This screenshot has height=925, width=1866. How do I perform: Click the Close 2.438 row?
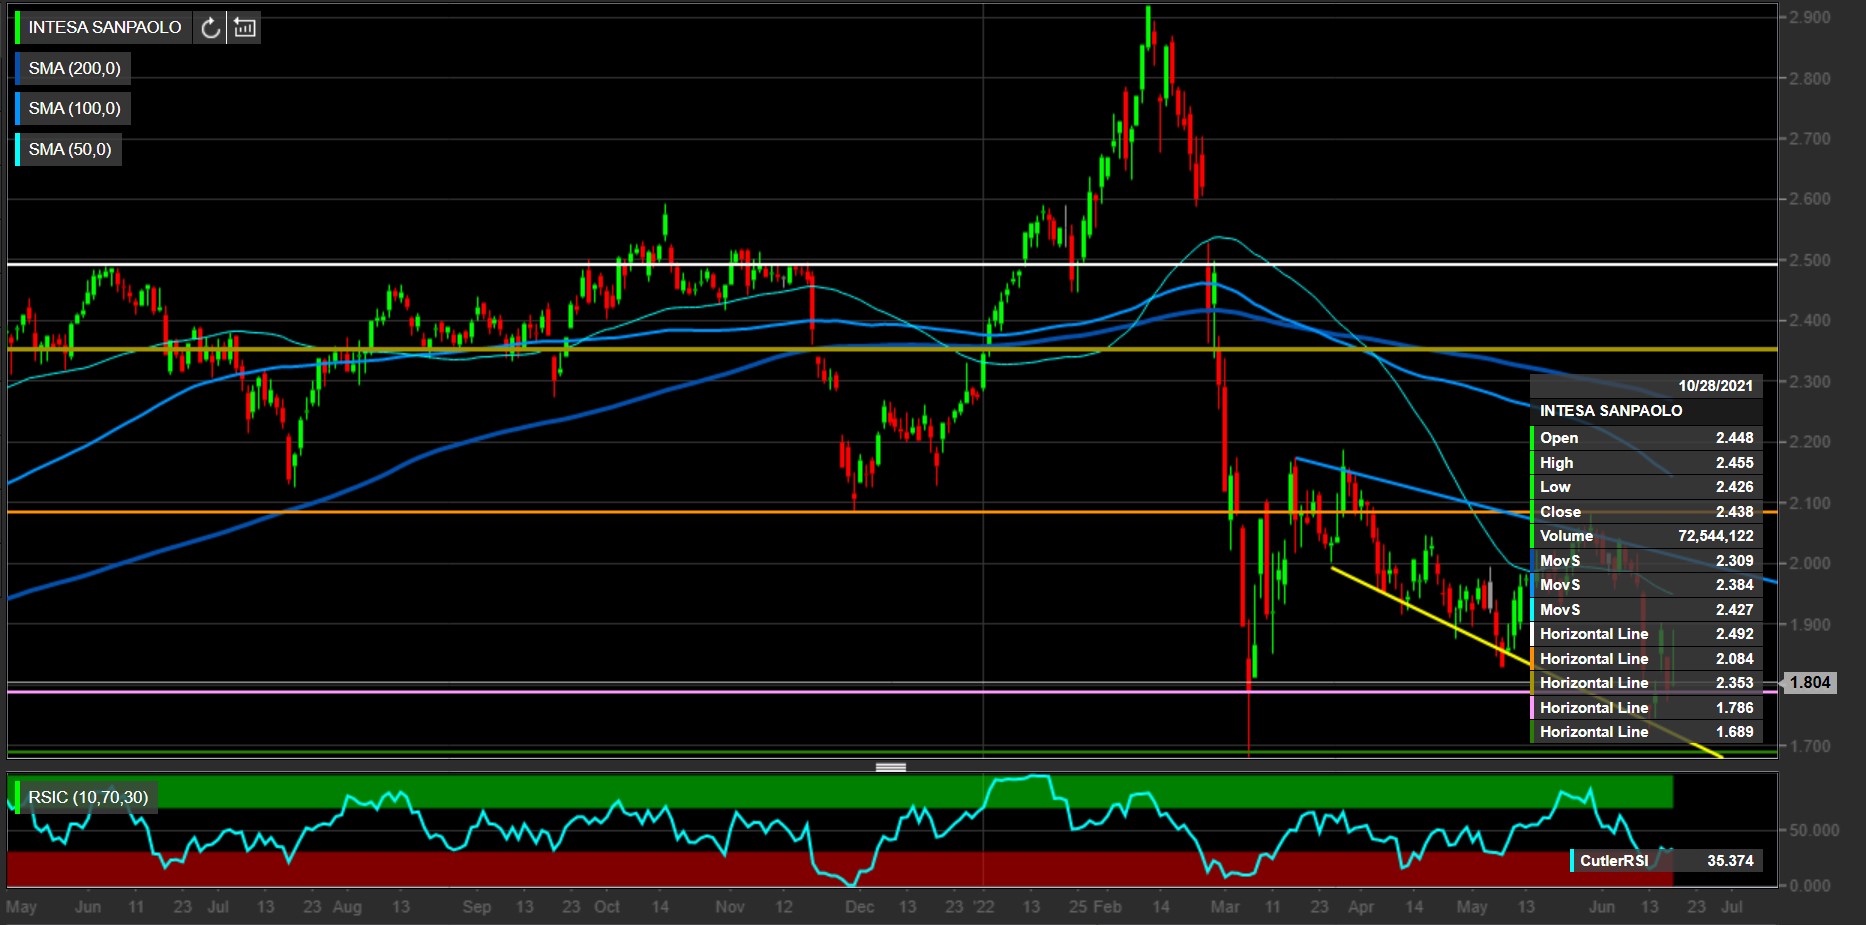click(x=1646, y=512)
